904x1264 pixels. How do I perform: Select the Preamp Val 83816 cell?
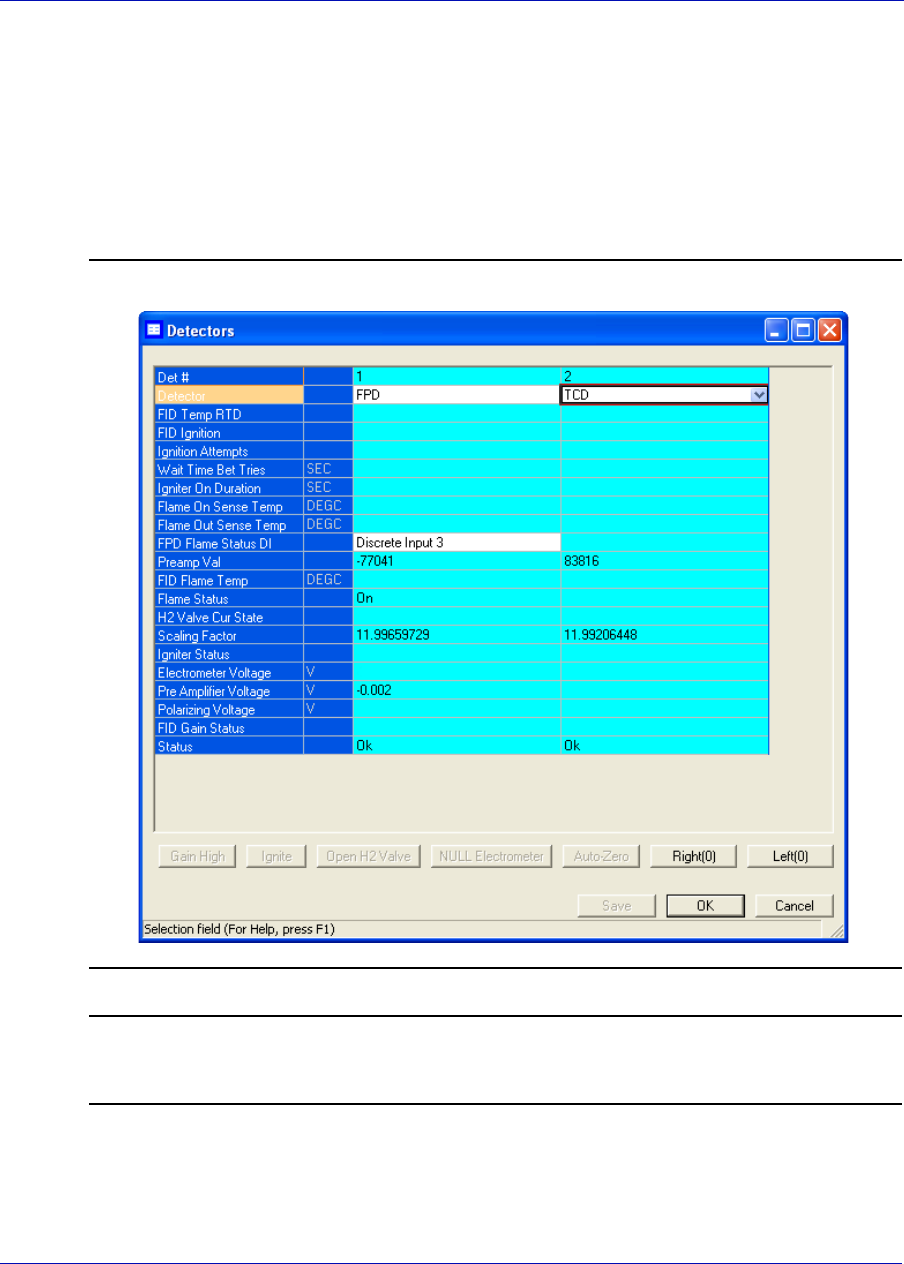[664, 561]
